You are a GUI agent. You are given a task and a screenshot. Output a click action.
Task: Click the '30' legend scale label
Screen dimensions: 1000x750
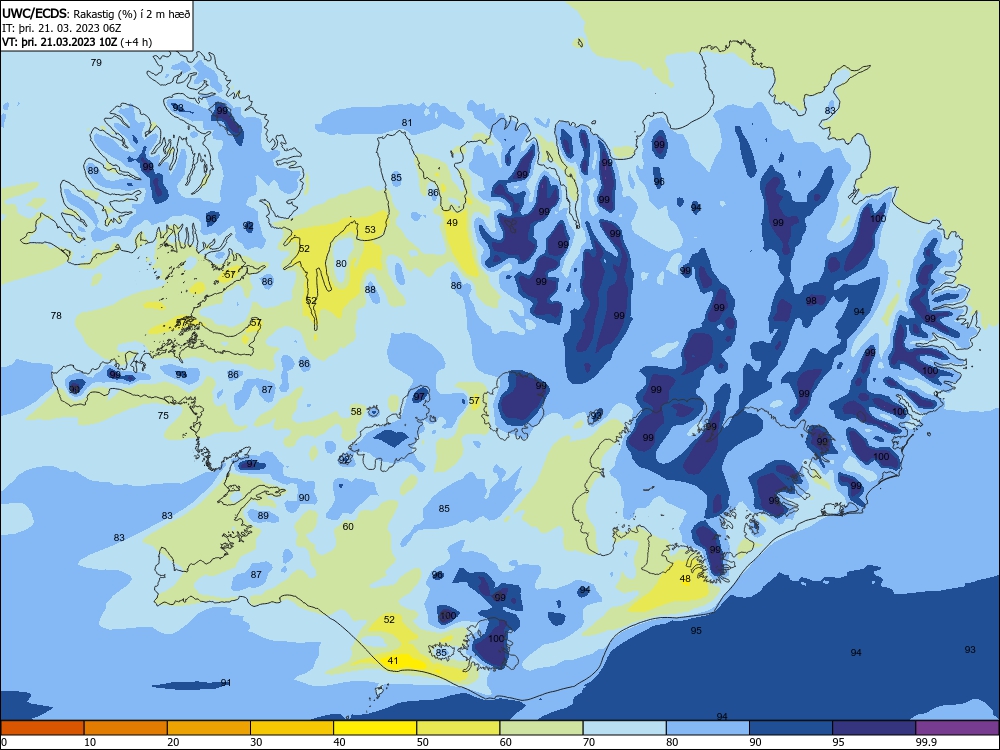click(256, 742)
